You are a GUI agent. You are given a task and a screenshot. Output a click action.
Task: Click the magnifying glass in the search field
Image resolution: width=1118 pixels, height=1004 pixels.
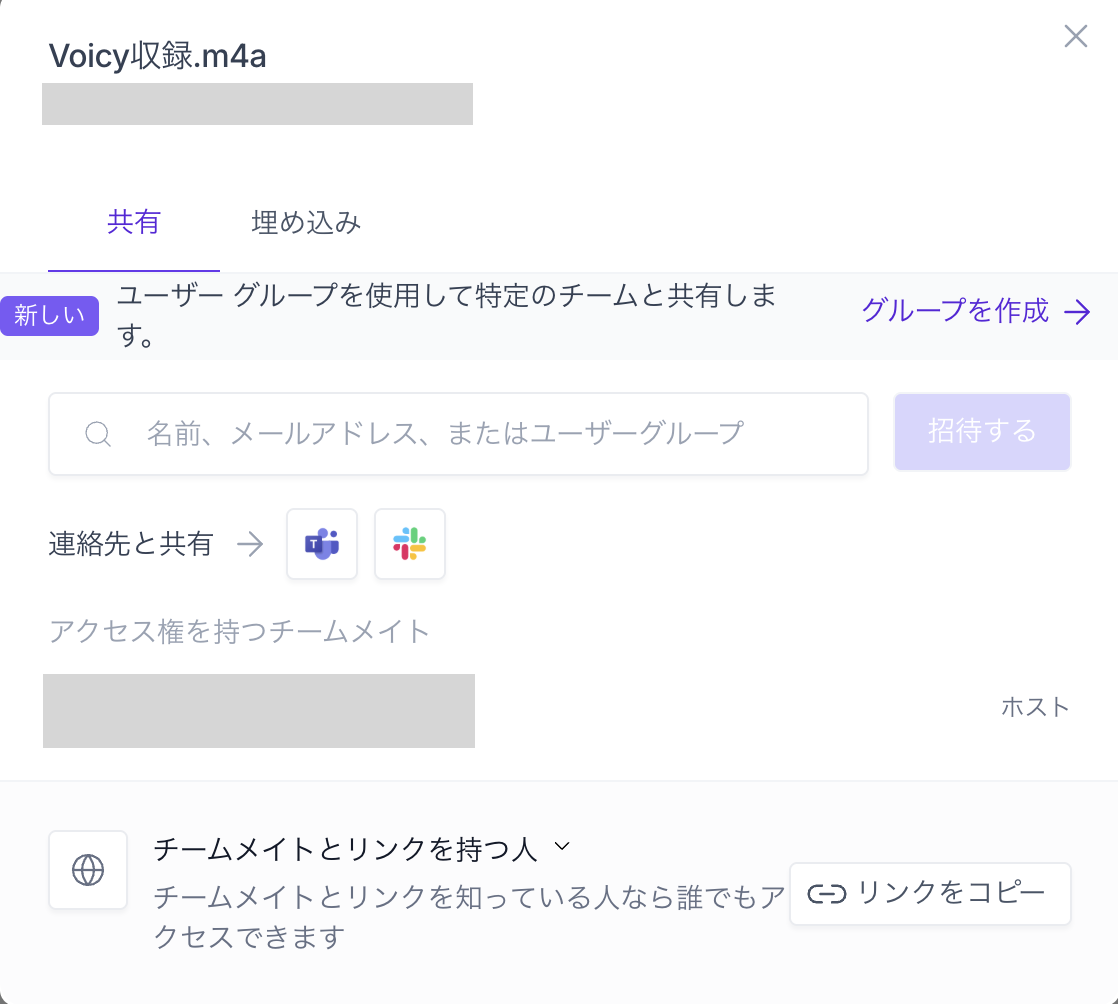[98, 434]
